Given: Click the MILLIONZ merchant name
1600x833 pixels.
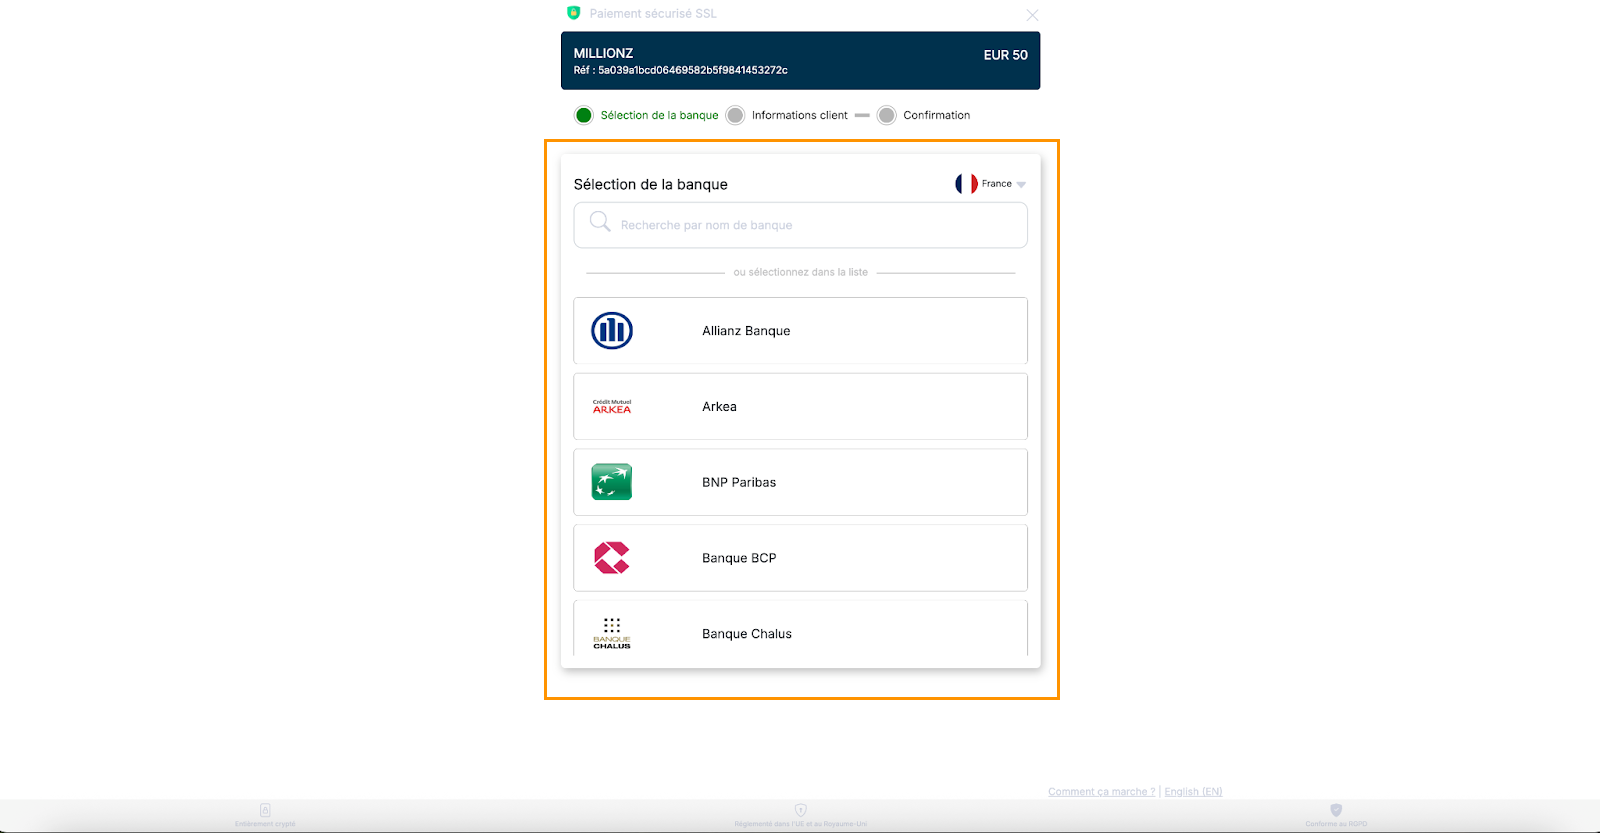Looking at the screenshot, I should [603, 53].
